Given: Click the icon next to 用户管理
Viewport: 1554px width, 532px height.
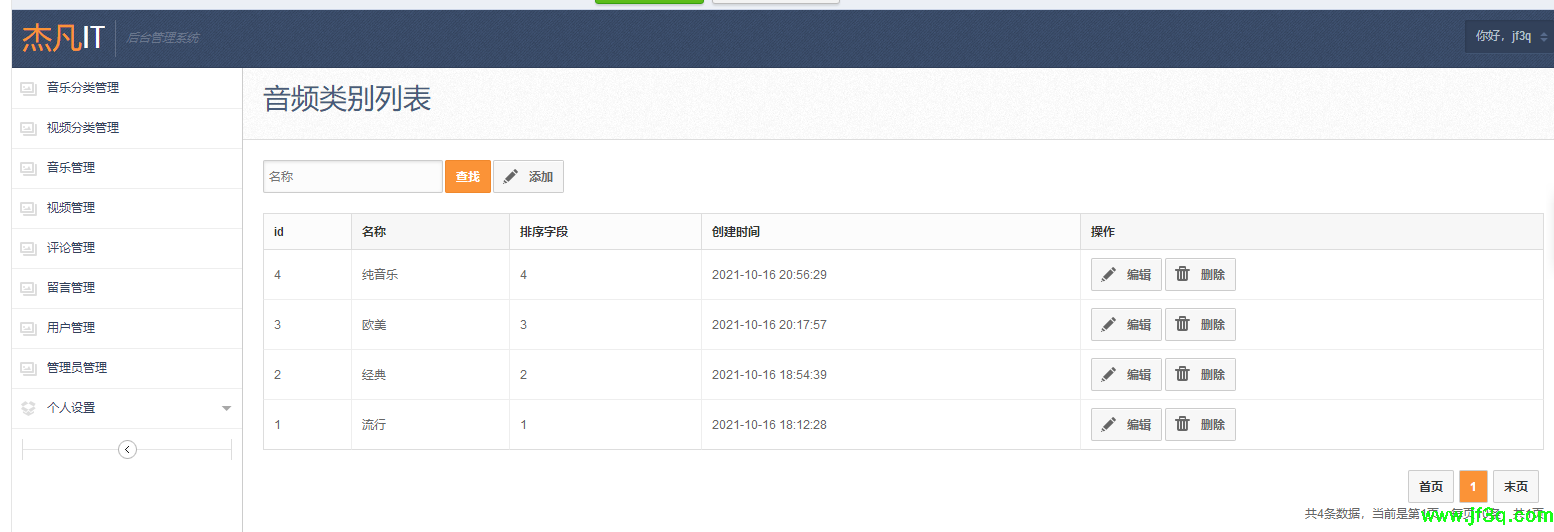Looking at the screenshot, I should coord(29,329).
